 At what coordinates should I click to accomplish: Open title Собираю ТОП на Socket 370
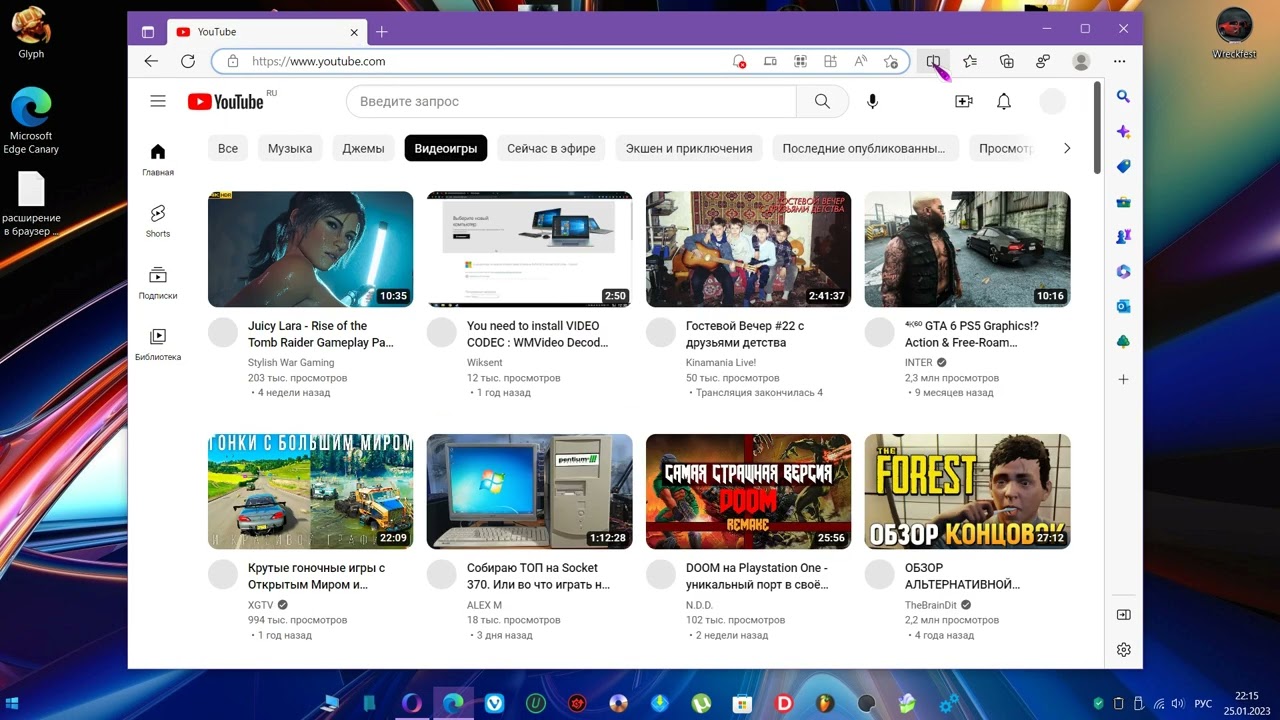coord(538,576)
